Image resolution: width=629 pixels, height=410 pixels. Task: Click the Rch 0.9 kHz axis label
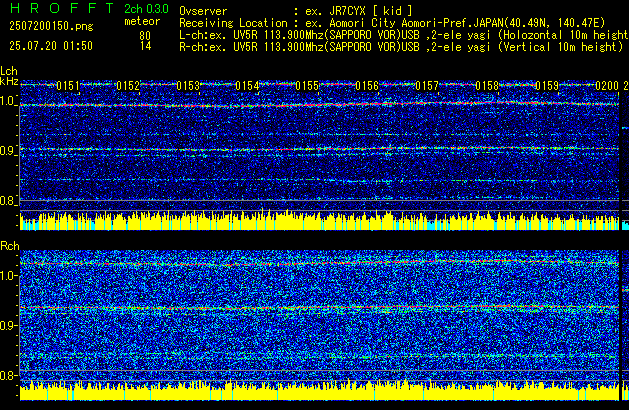point(8,325)
